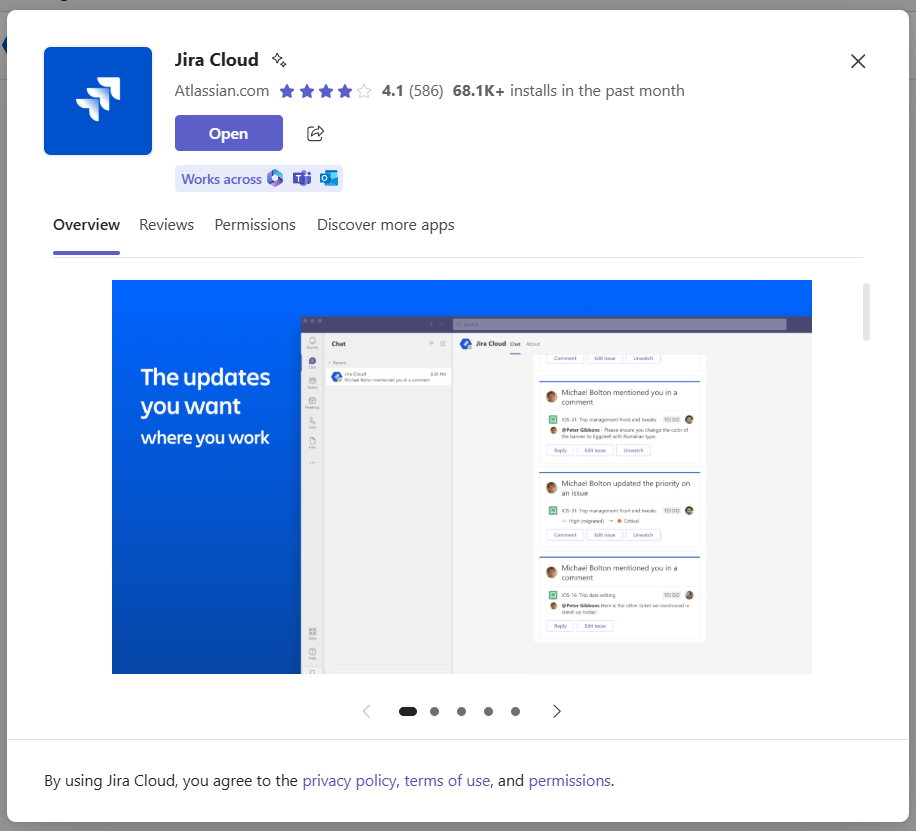This screenshot has width=916, height=831.
Task: Click the star rating row
Action: pyautogui.click(x=325, y=91)
